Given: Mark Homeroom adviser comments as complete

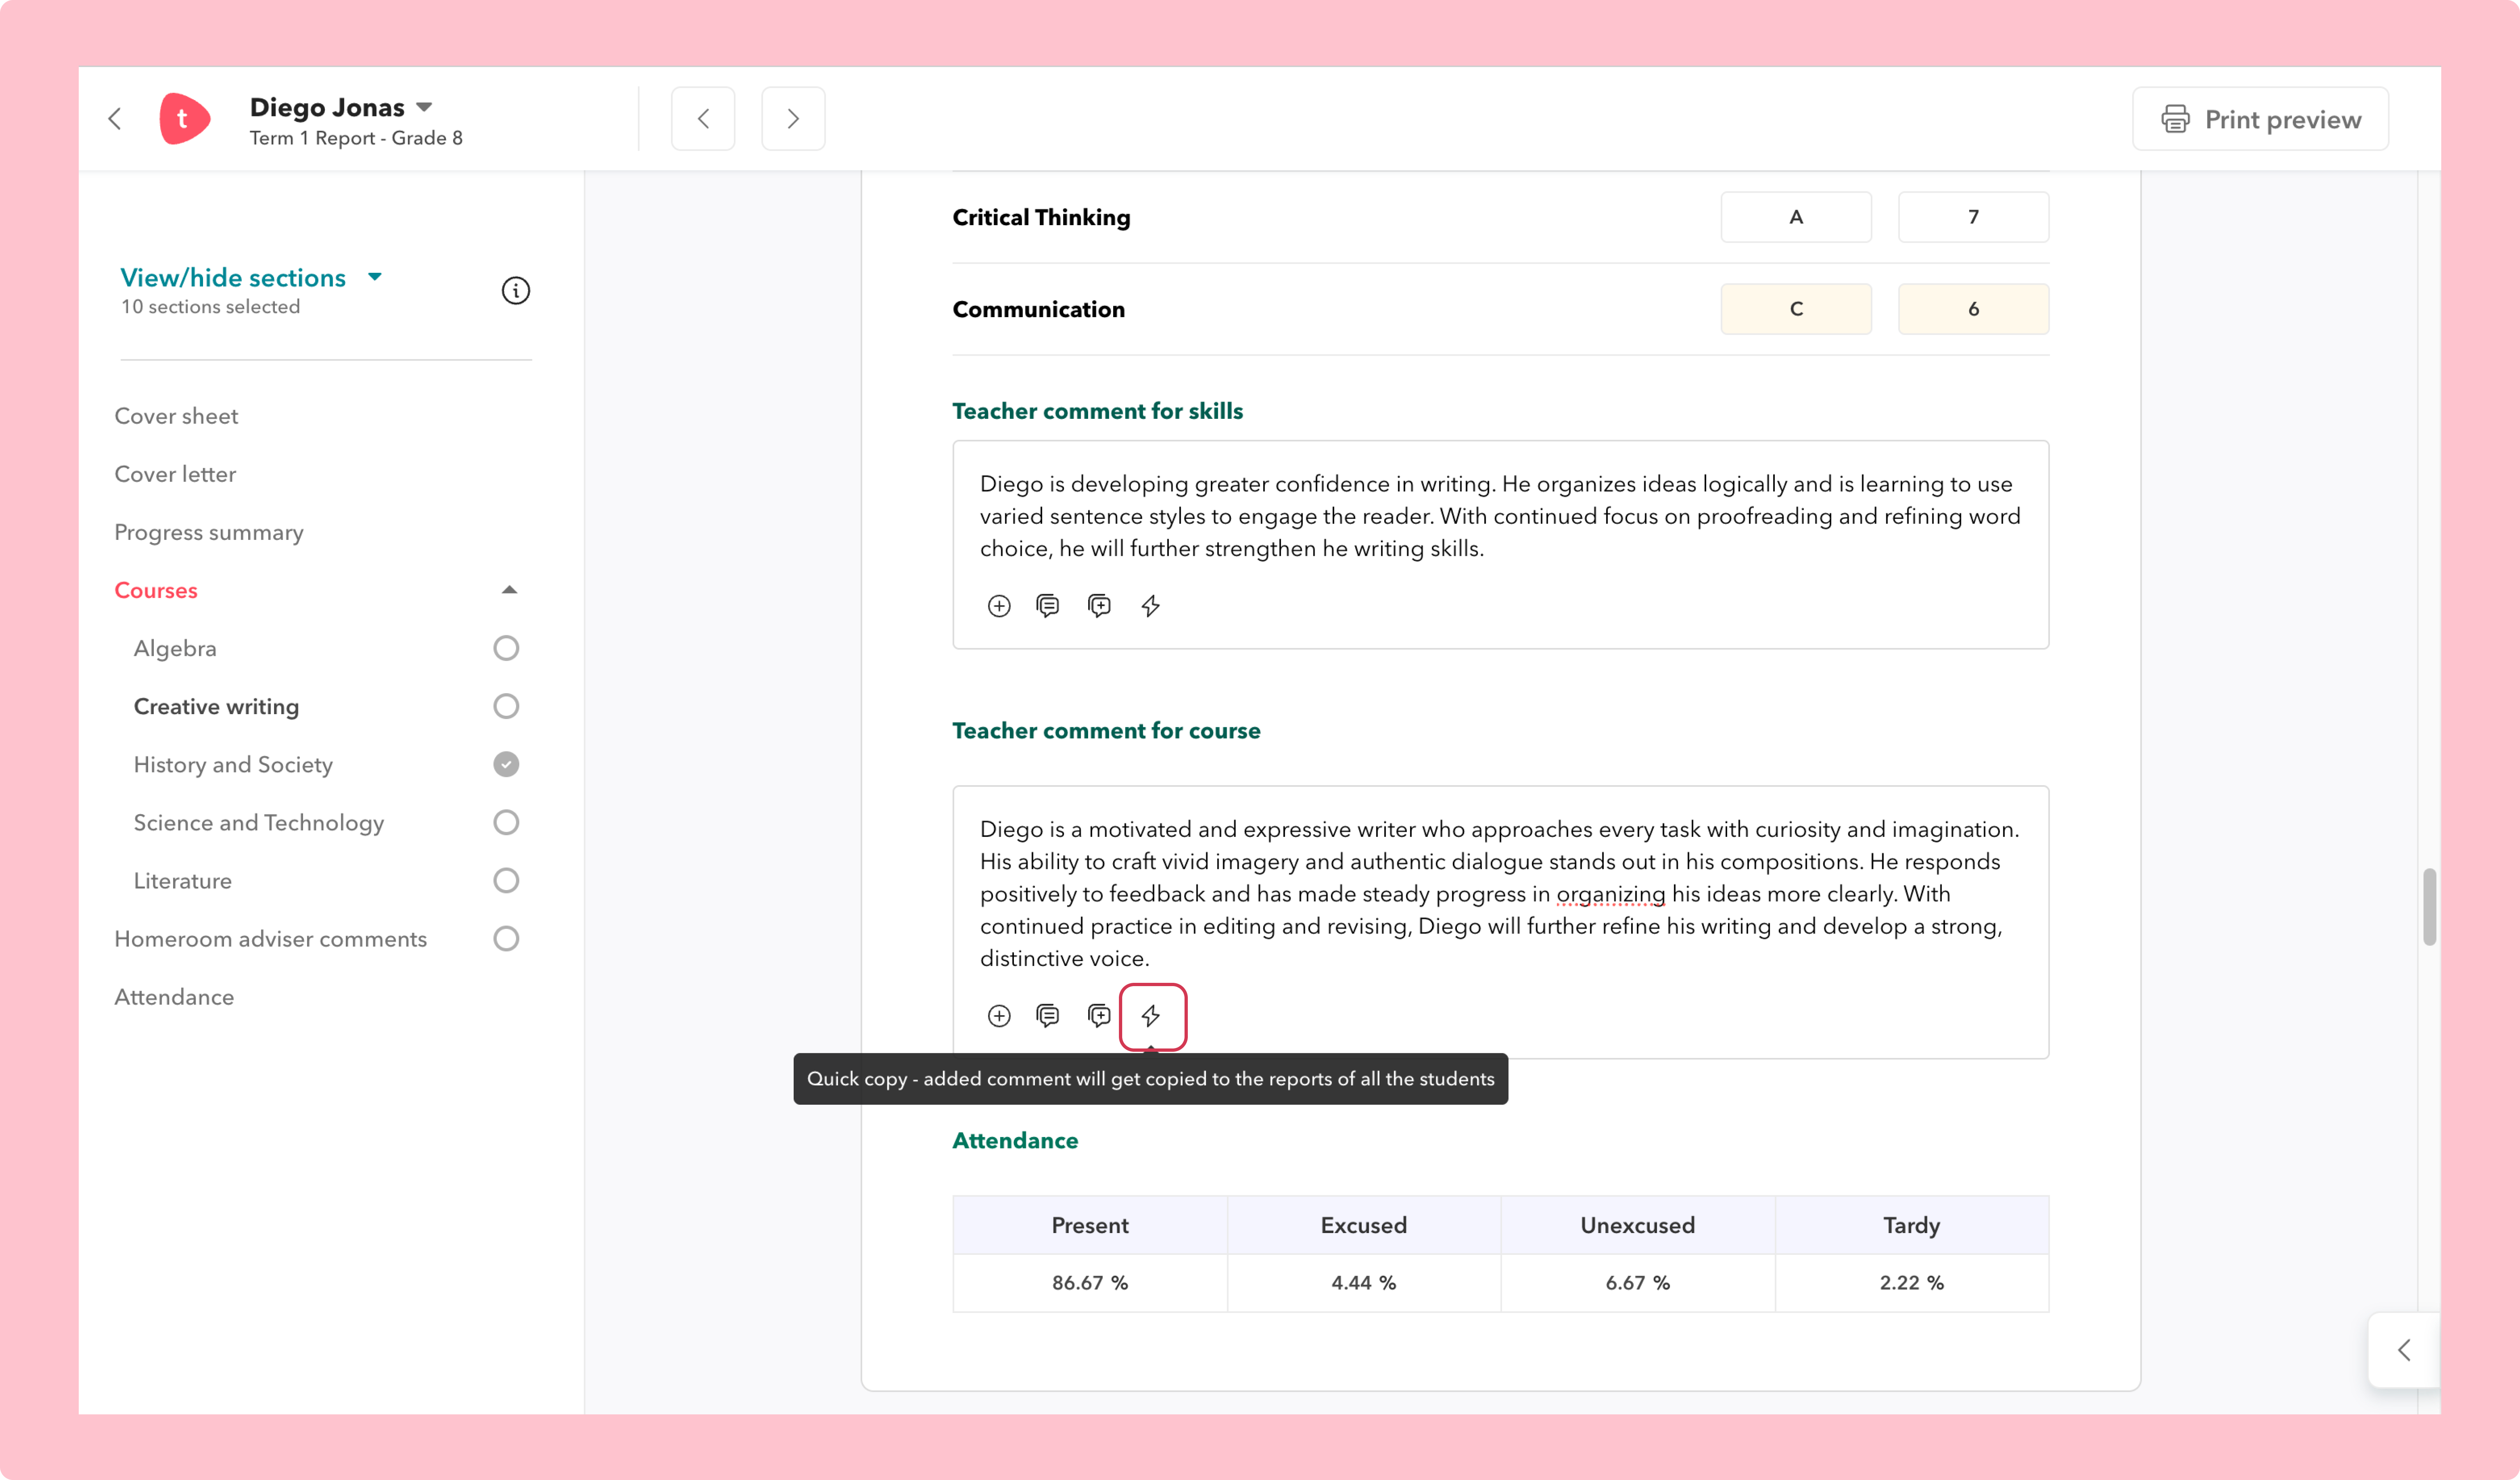Looking at the screenshot, I should click(x=506, y=938).
